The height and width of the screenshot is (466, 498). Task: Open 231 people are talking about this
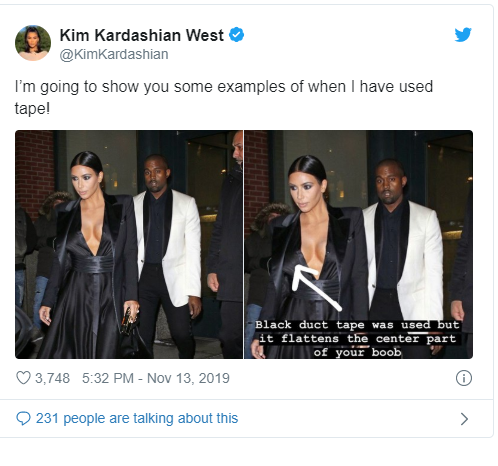pos(137,418)
